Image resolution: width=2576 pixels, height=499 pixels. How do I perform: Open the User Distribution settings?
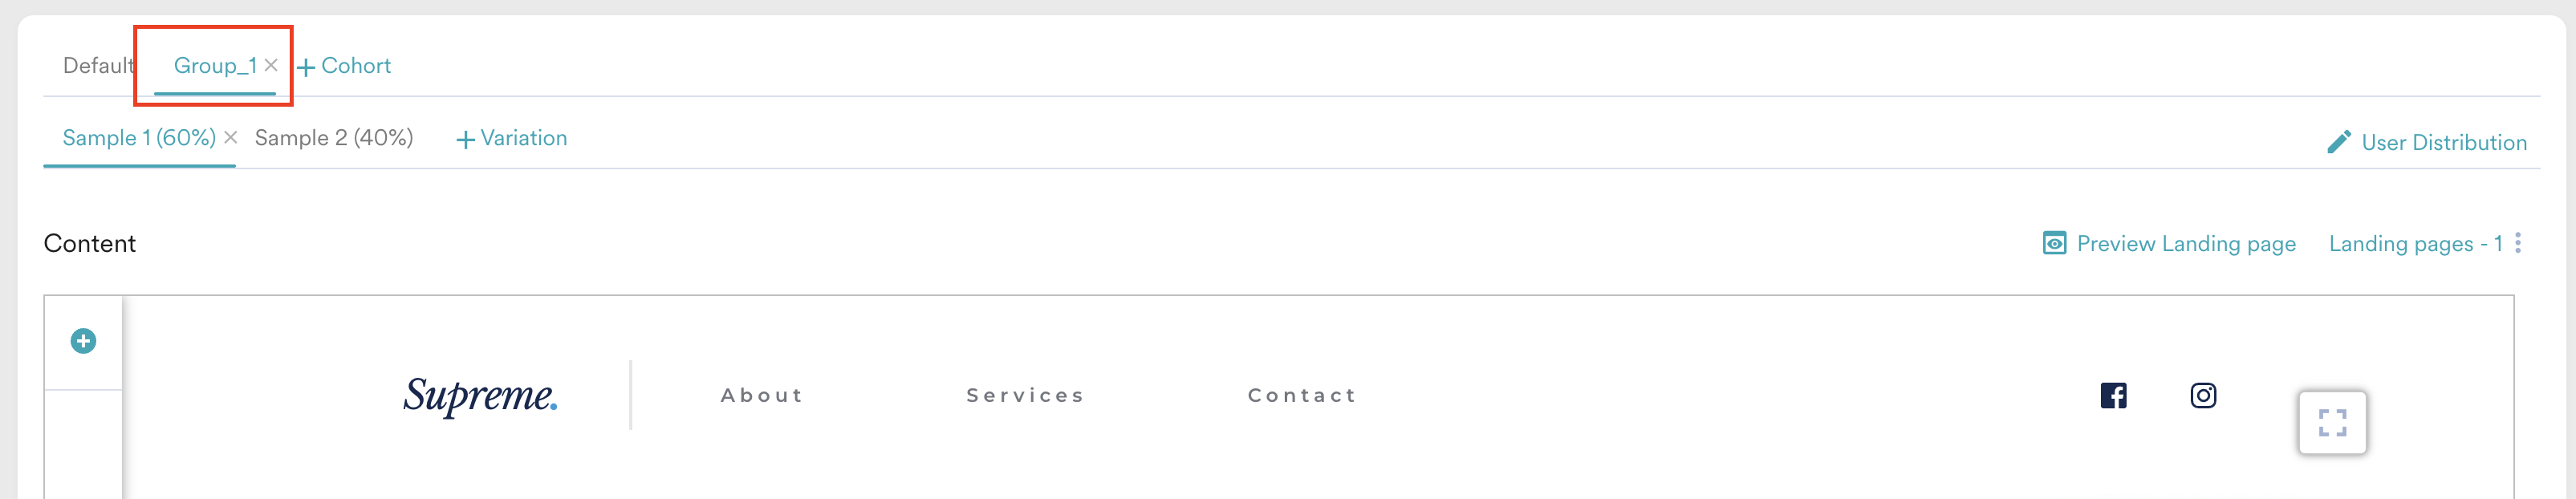pyautogui.click(x=2444, y=142)
